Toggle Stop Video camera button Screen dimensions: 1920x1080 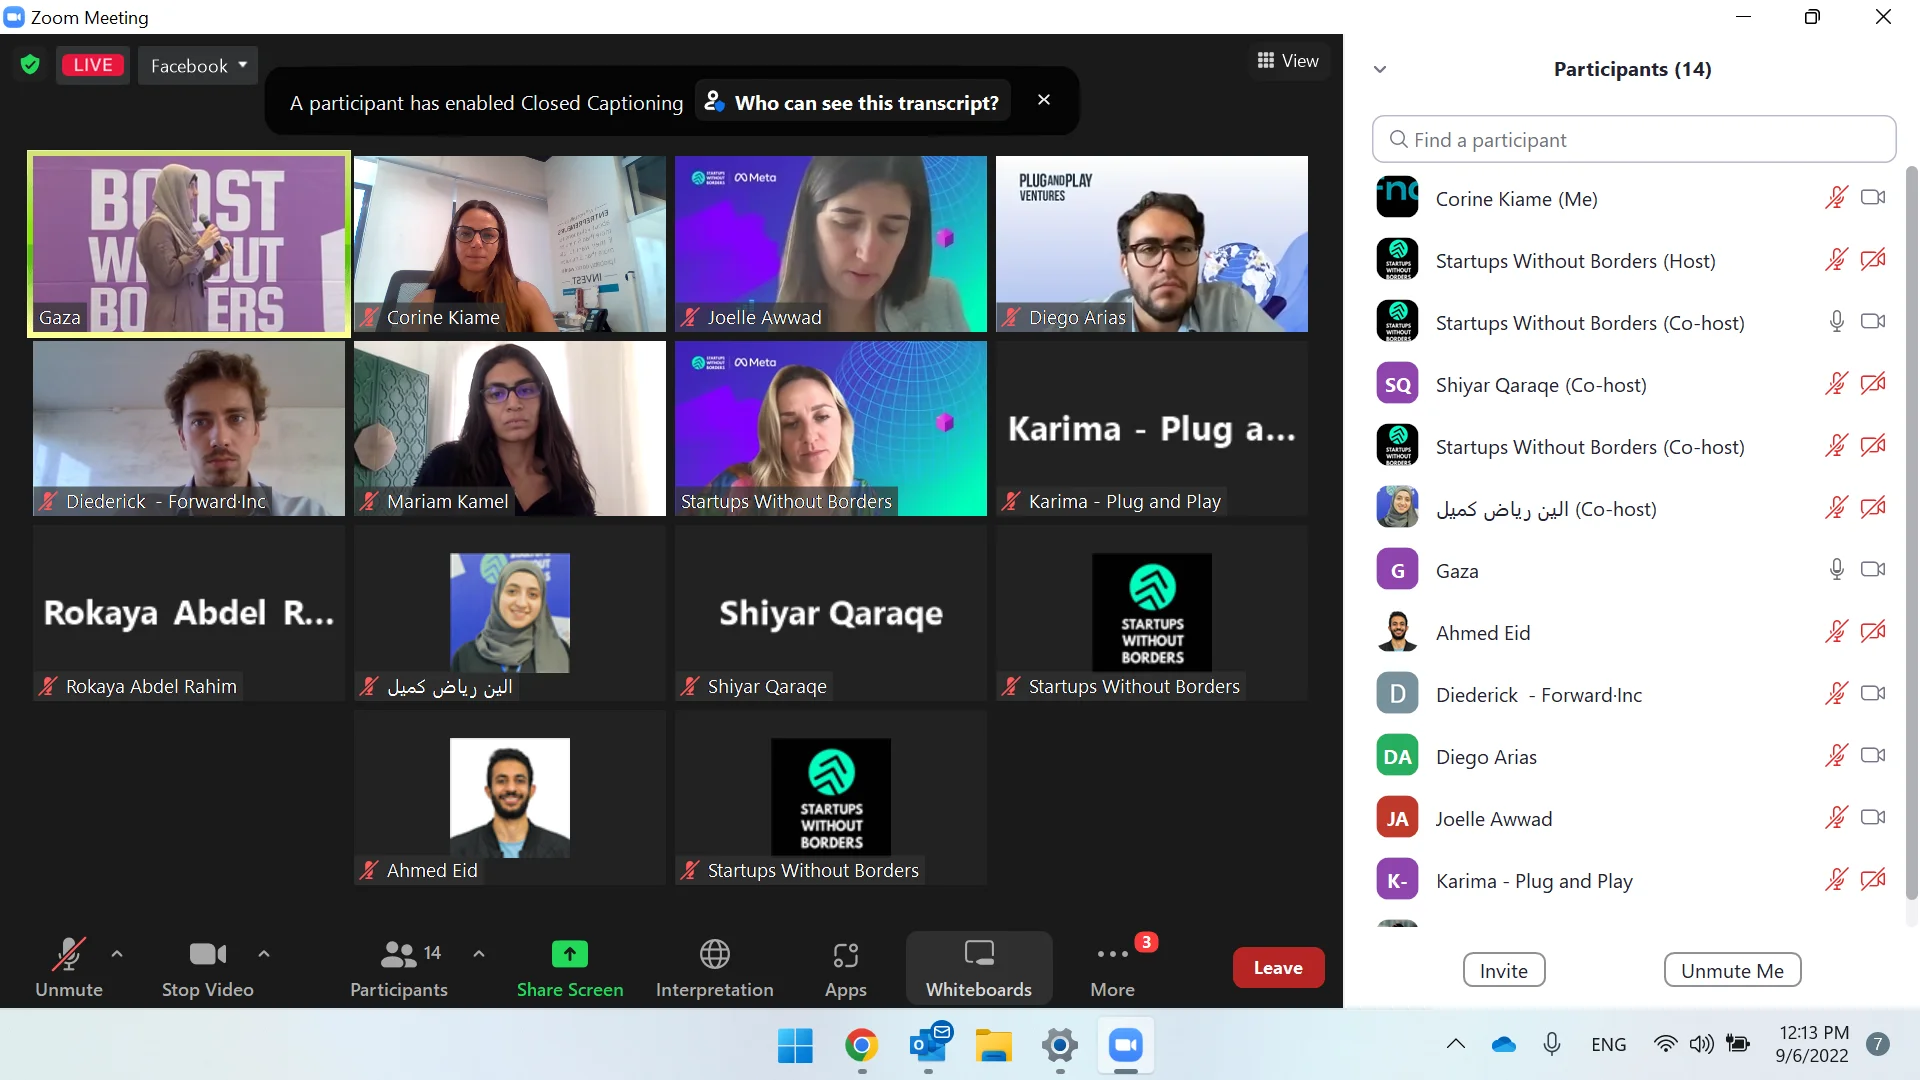point(207,955)
